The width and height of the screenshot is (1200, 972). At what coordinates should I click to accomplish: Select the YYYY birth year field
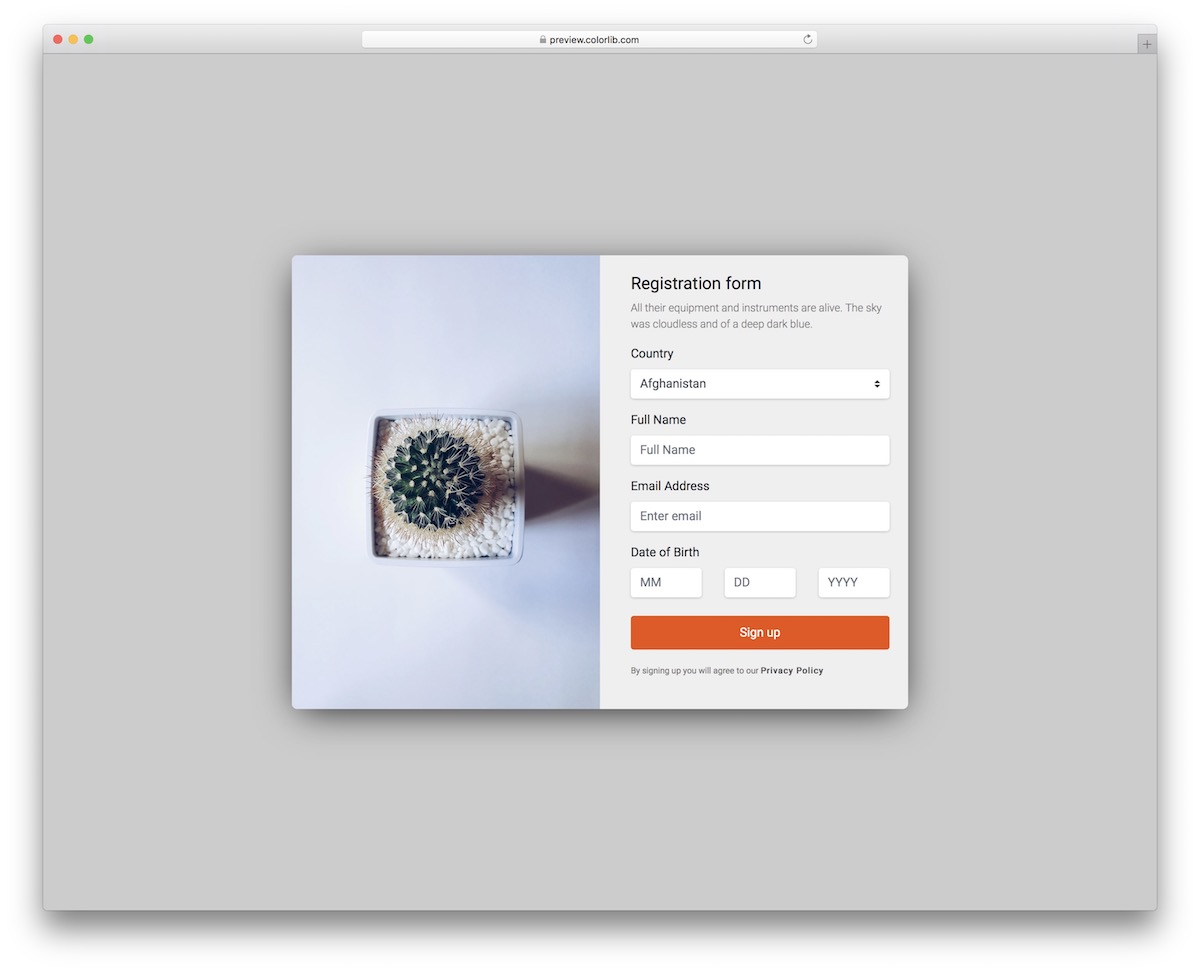pyautogui.click(x=854, y=582)
